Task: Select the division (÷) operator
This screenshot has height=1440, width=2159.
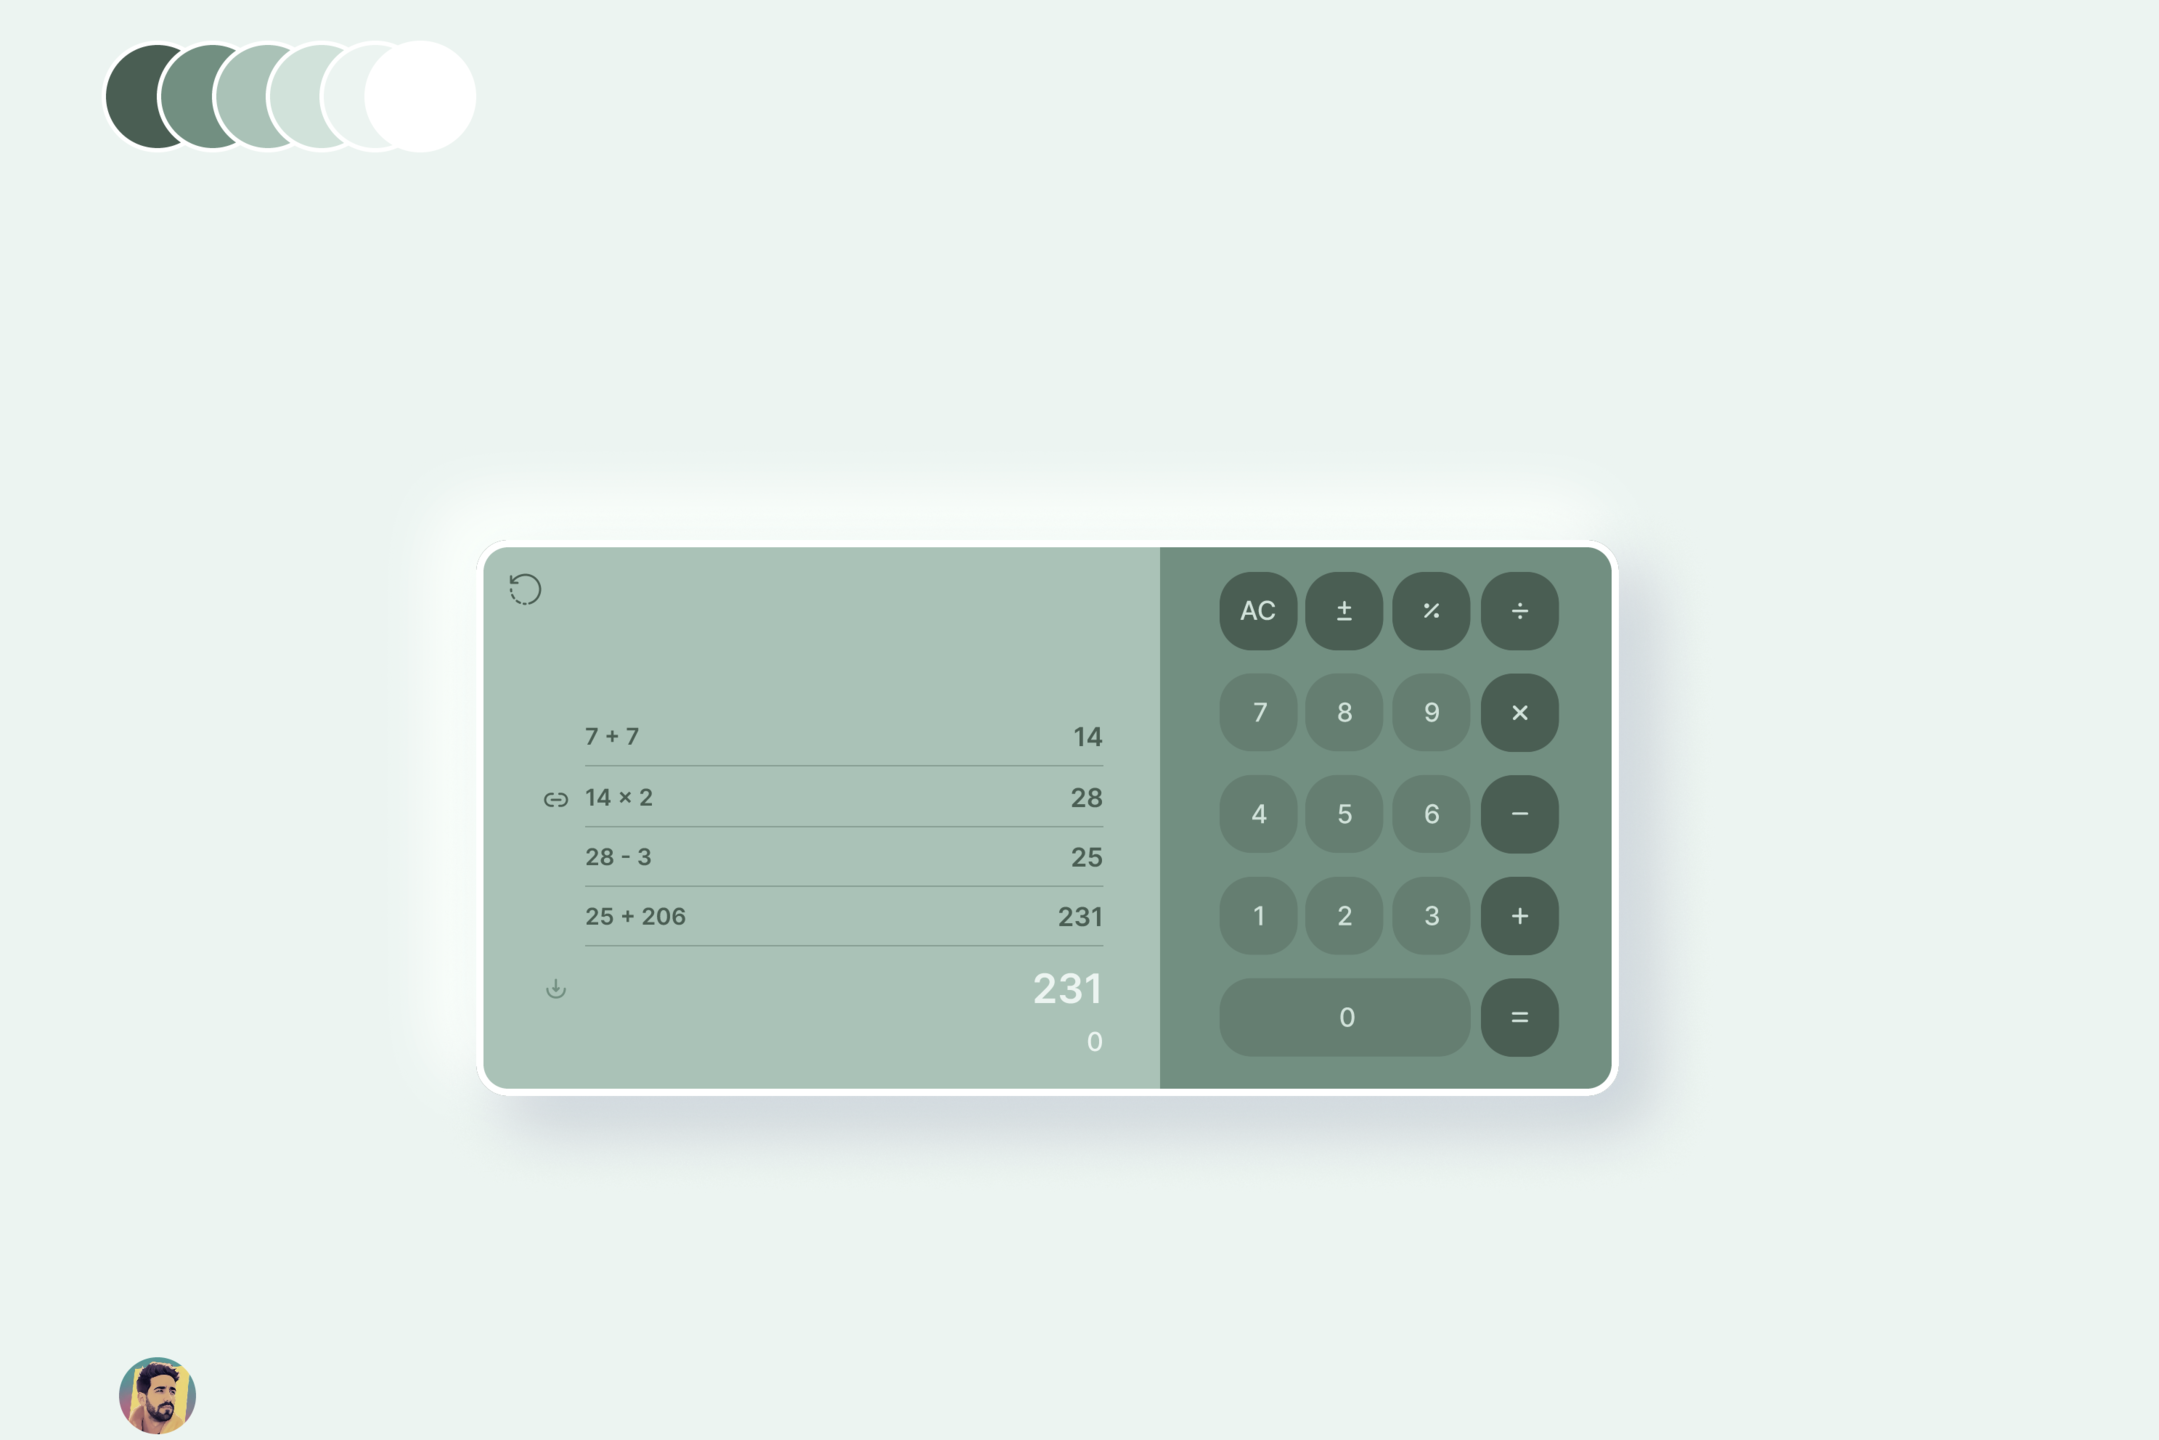Action: 1518,611
